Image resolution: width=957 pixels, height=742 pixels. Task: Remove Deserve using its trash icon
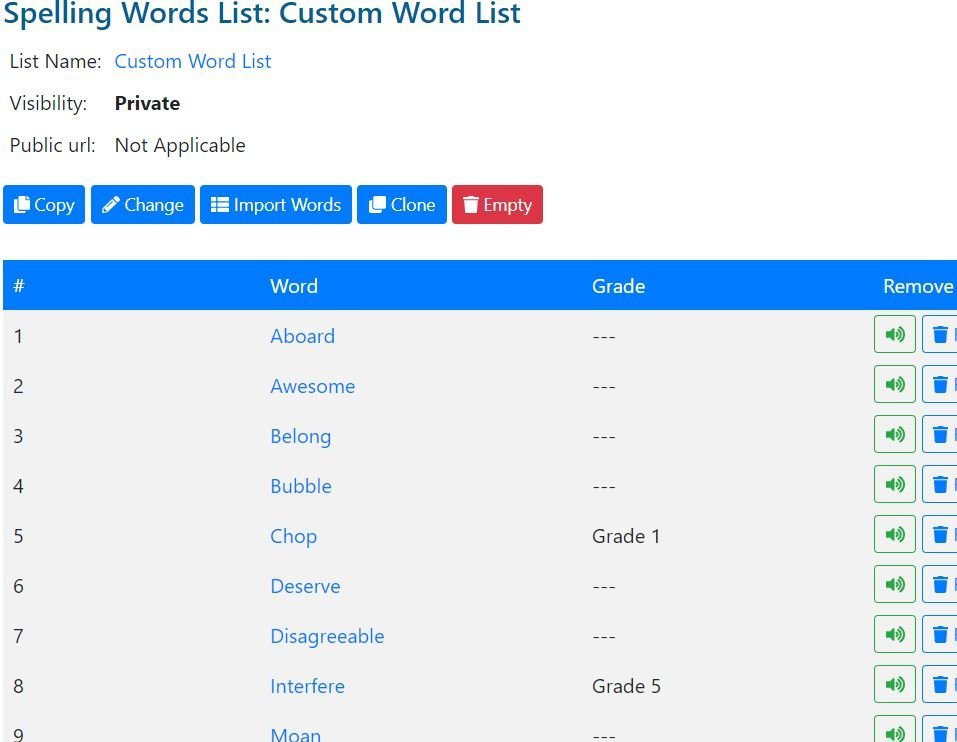[940, 585]
